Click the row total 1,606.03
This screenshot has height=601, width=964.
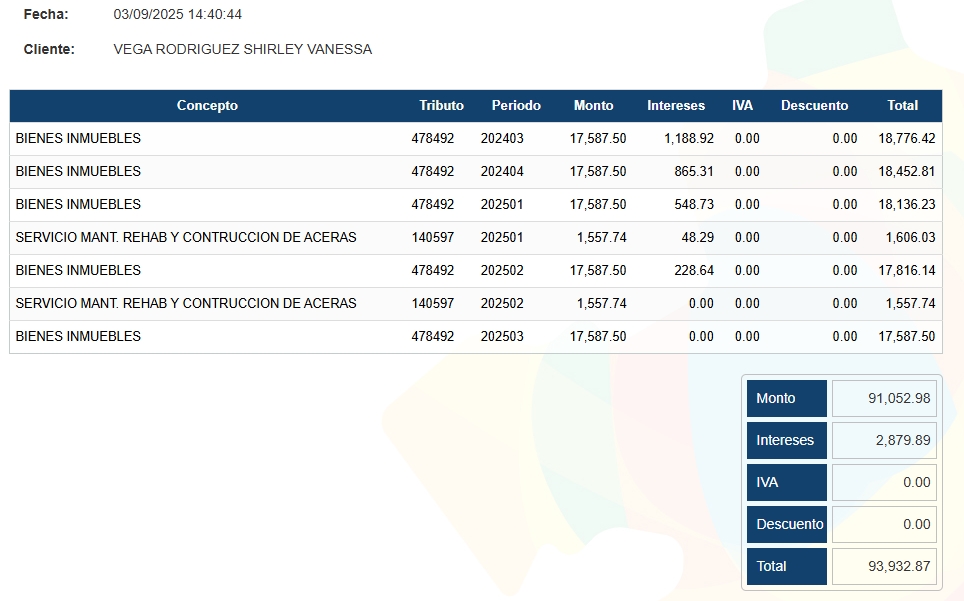(x=910, y=237)
